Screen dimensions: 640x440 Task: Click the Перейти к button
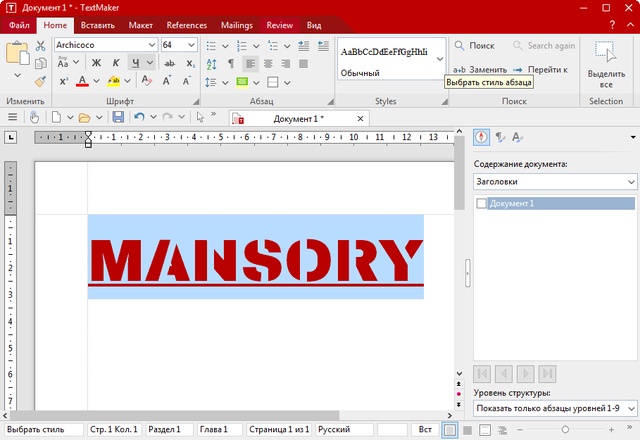[x=540, y=70]
